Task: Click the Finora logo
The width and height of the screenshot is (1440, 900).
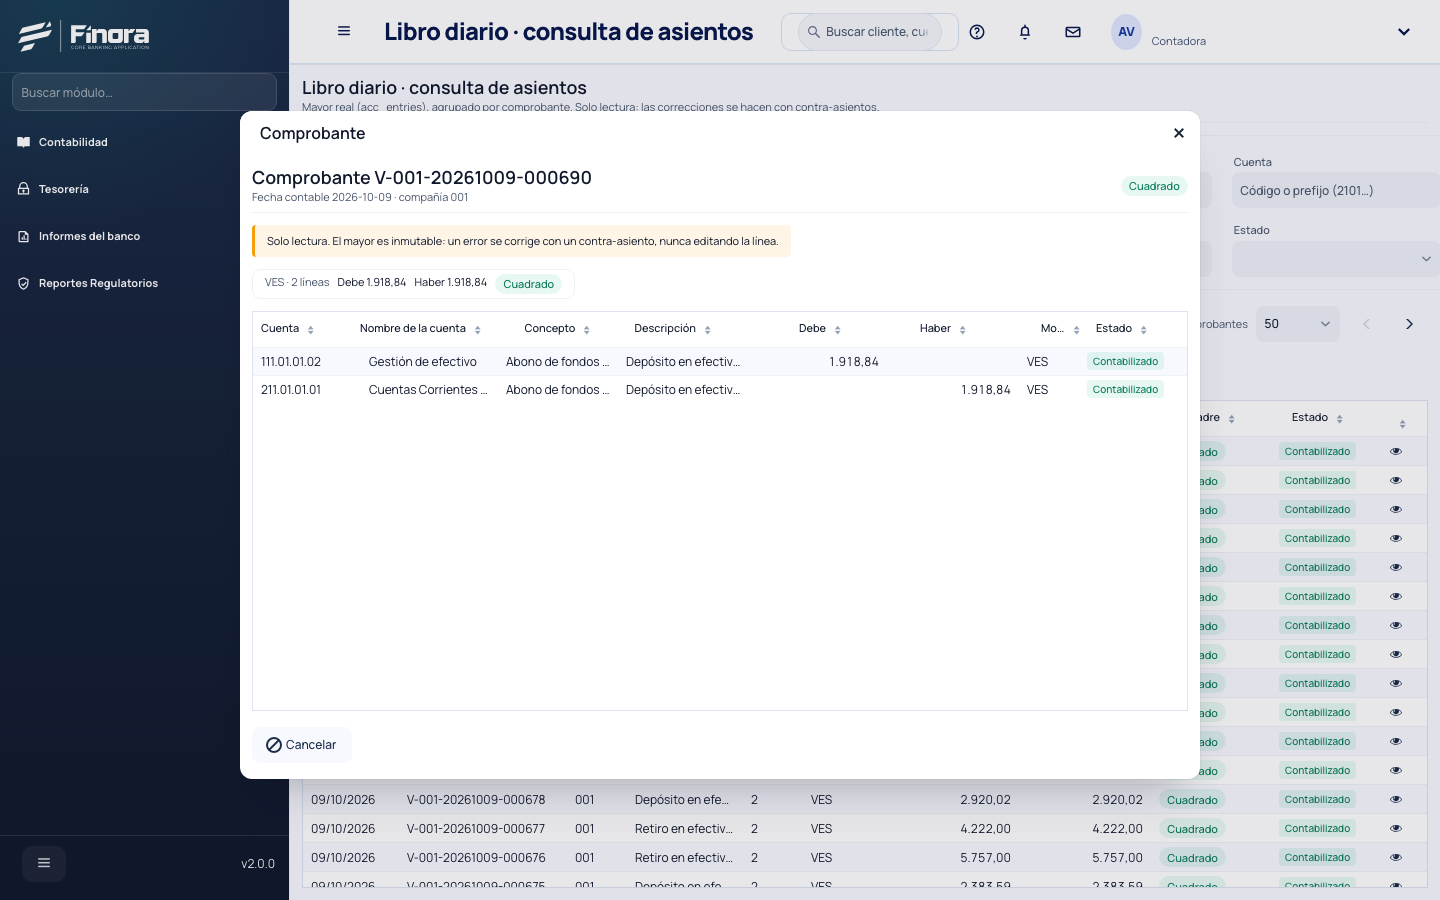Action: point(84,36)
